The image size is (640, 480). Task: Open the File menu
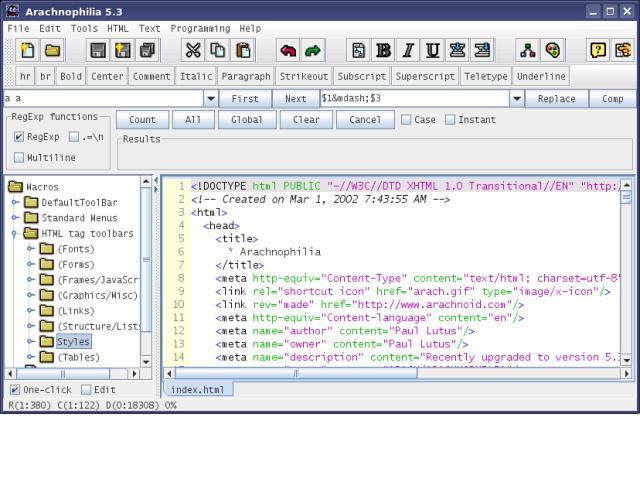tap(18, 29)
